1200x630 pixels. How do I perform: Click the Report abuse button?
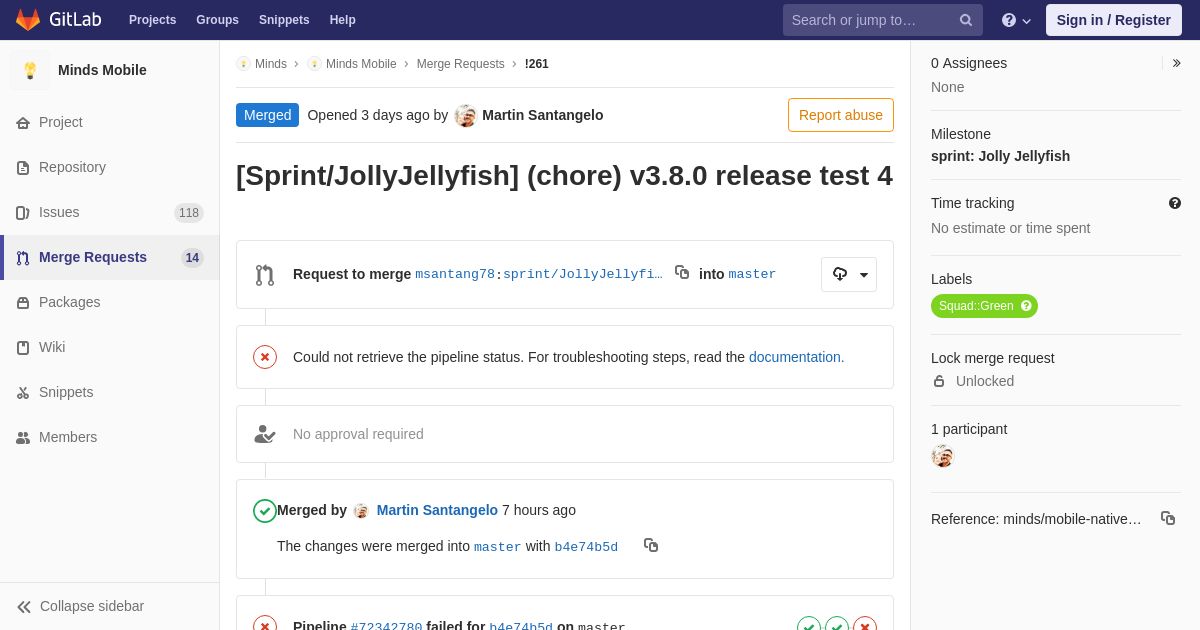click(x=840, y=115)
